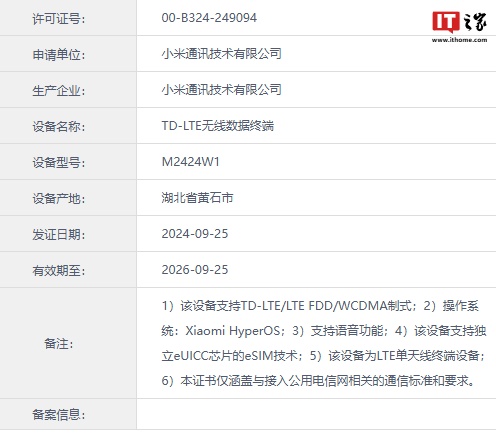Viewport: 496px width, 433px height.
Task: Click the 申请单位 label cell
Action: (68, 54)
